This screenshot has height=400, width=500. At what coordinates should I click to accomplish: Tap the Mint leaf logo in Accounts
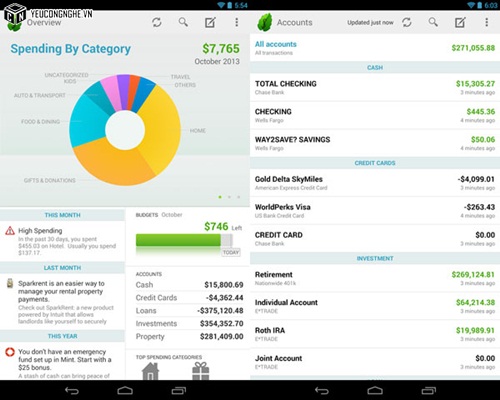[265, 23]
